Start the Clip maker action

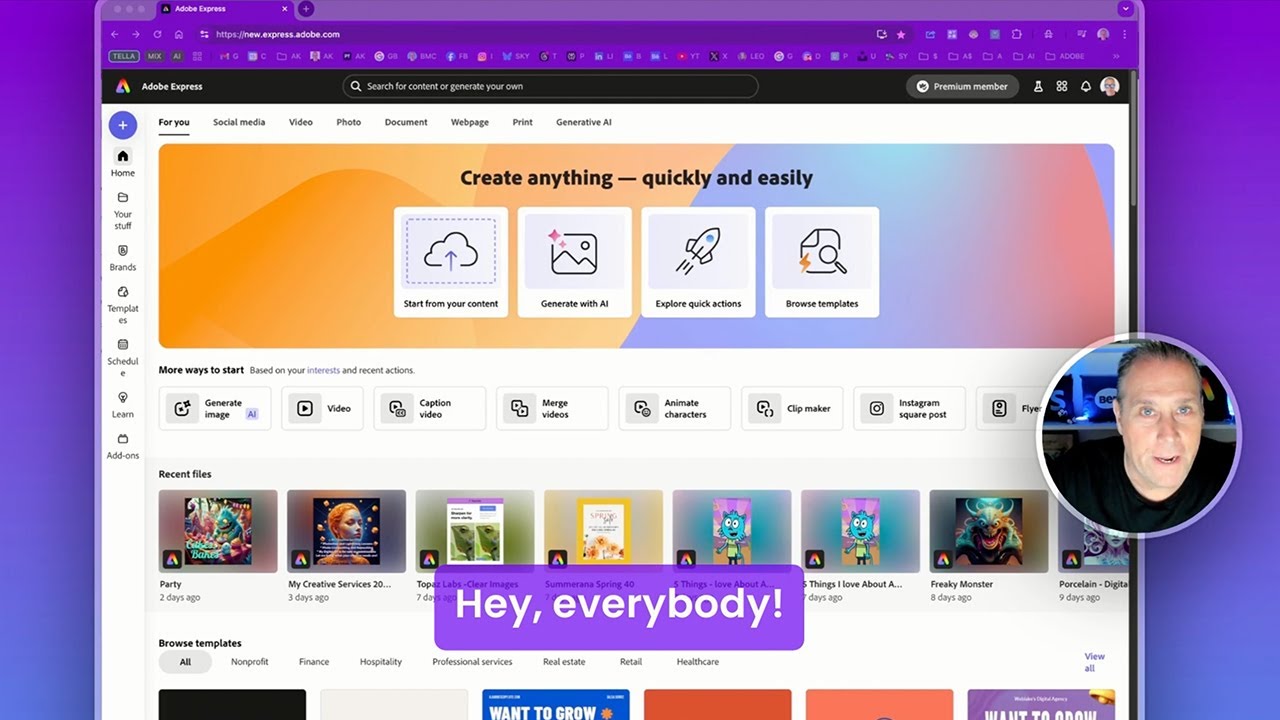pos(792,408)
